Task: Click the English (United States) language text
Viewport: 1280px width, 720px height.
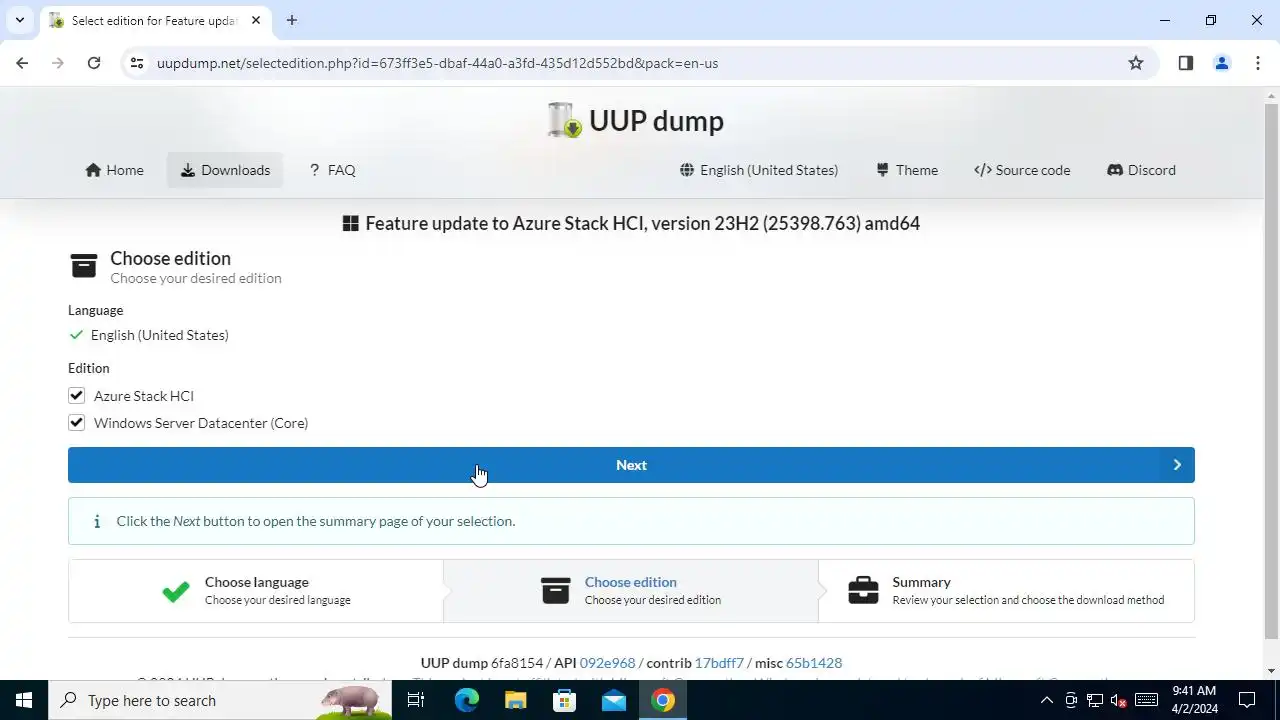Action: 160,335
